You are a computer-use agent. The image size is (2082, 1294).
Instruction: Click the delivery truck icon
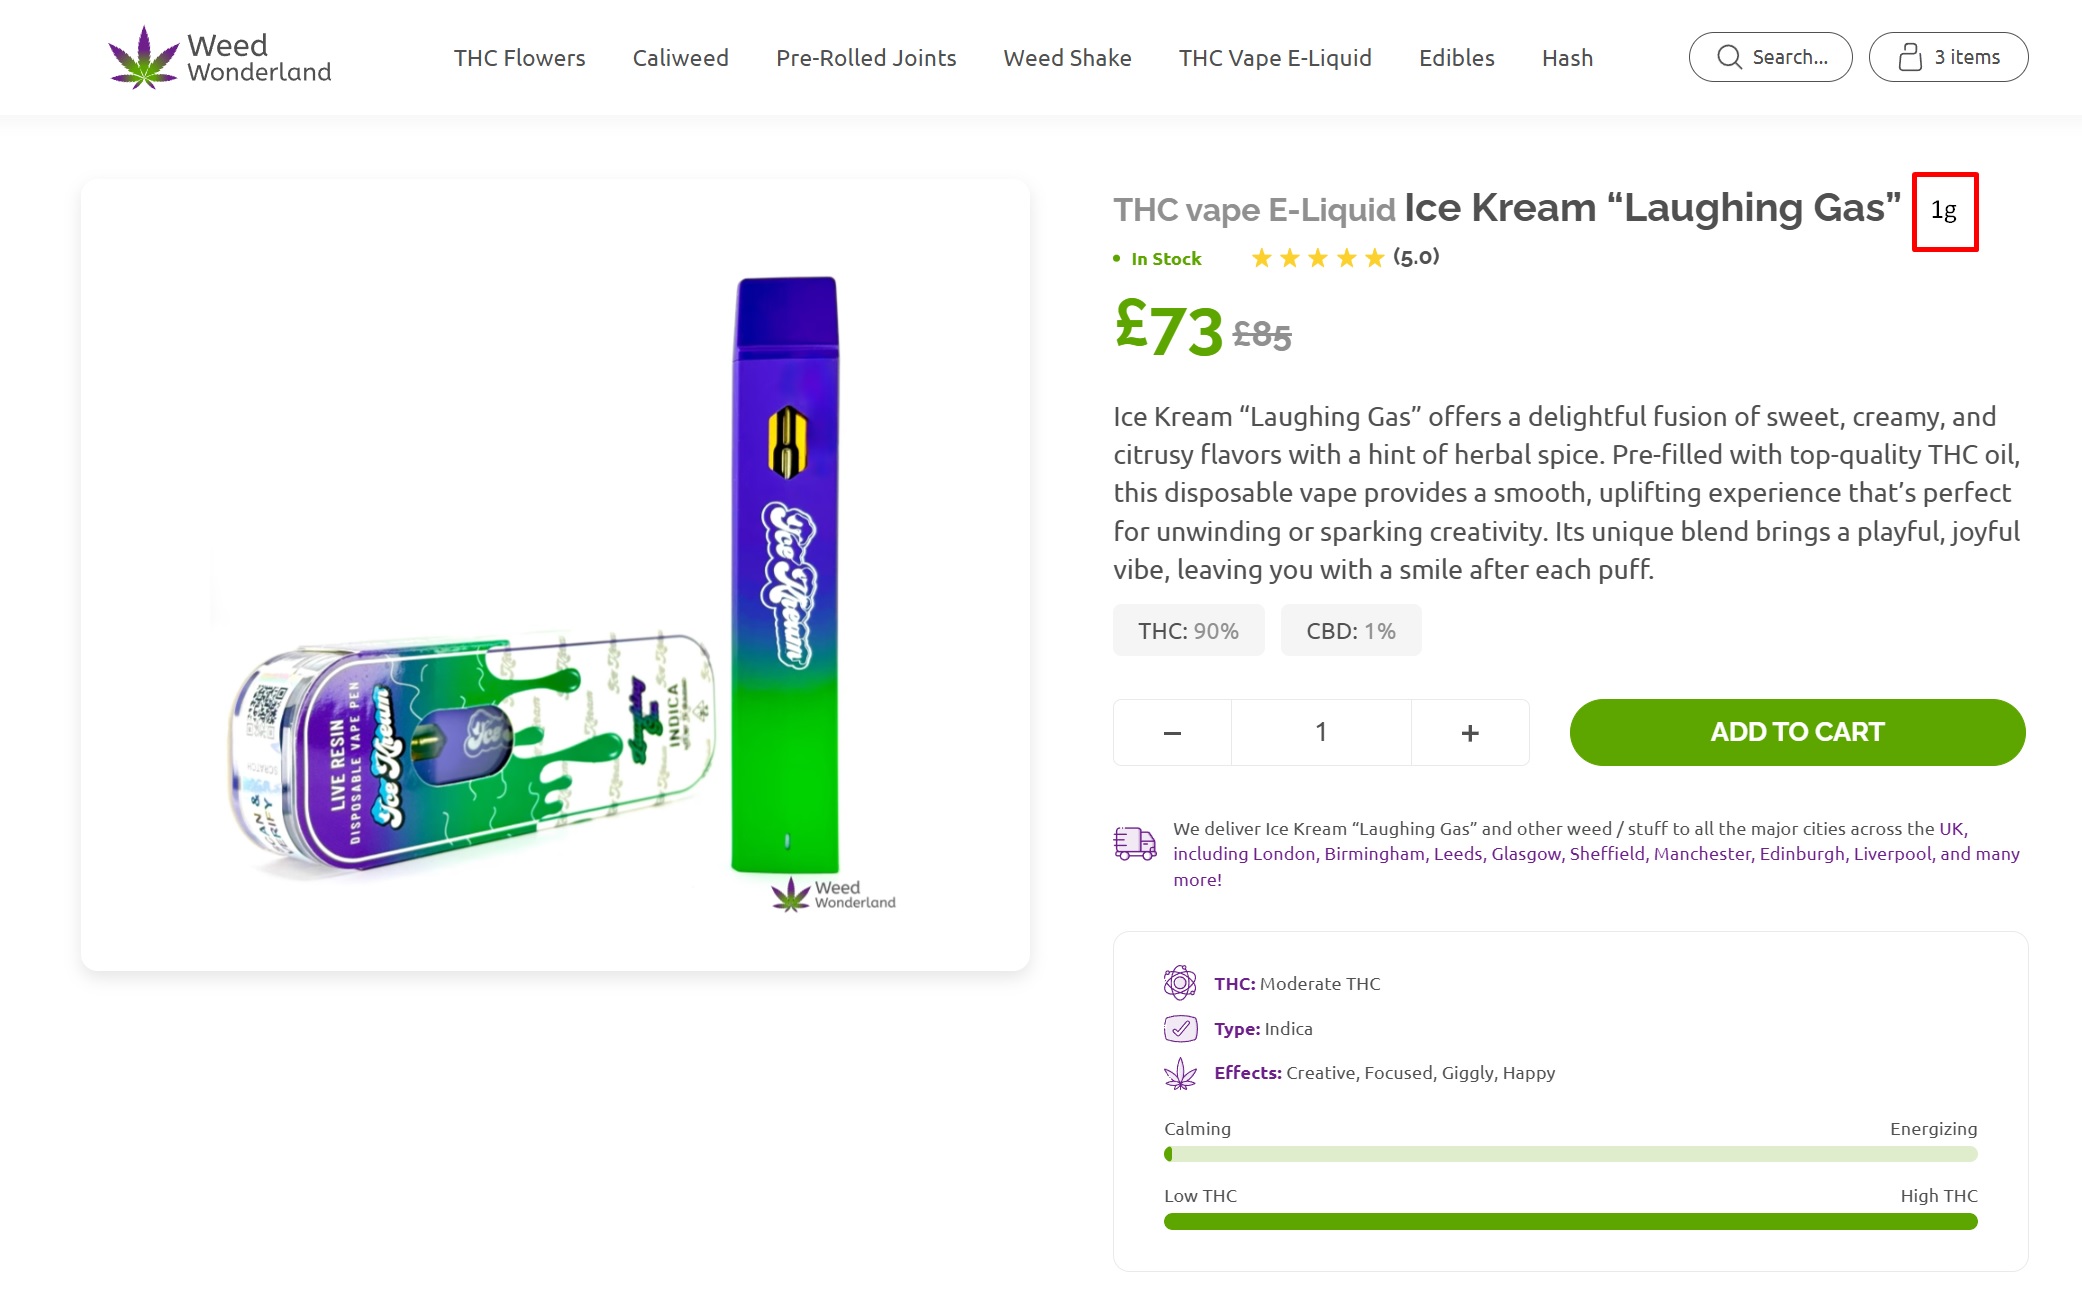[1135, 843]
